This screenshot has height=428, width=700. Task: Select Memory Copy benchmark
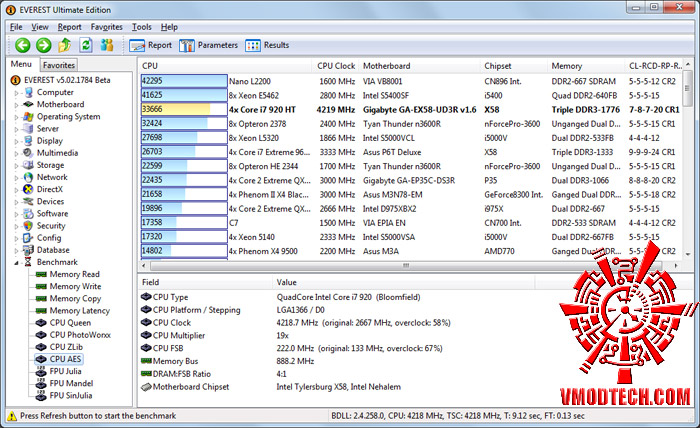click(75, 298)
